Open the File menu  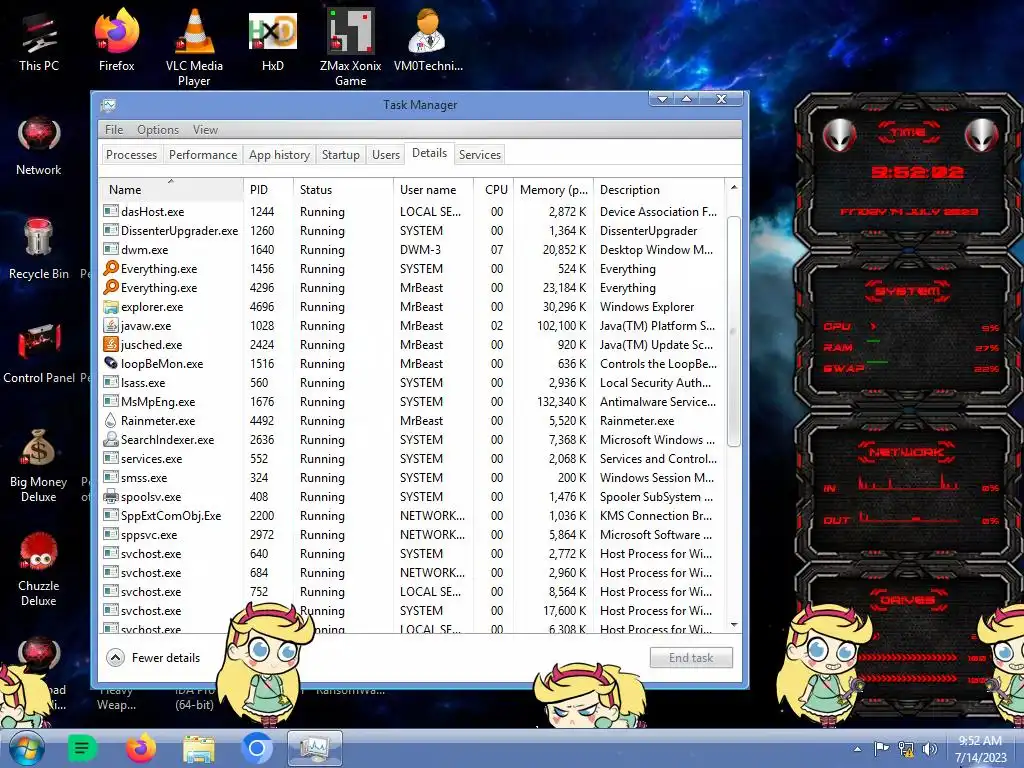(114, 129)
